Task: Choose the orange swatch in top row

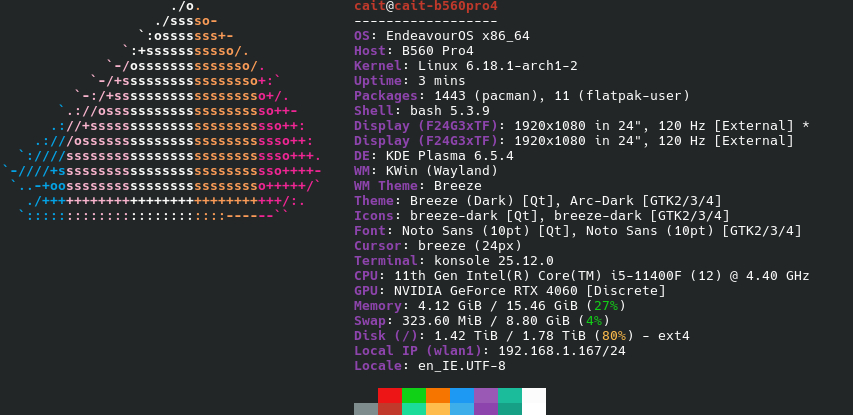Action: coord(437,395)
